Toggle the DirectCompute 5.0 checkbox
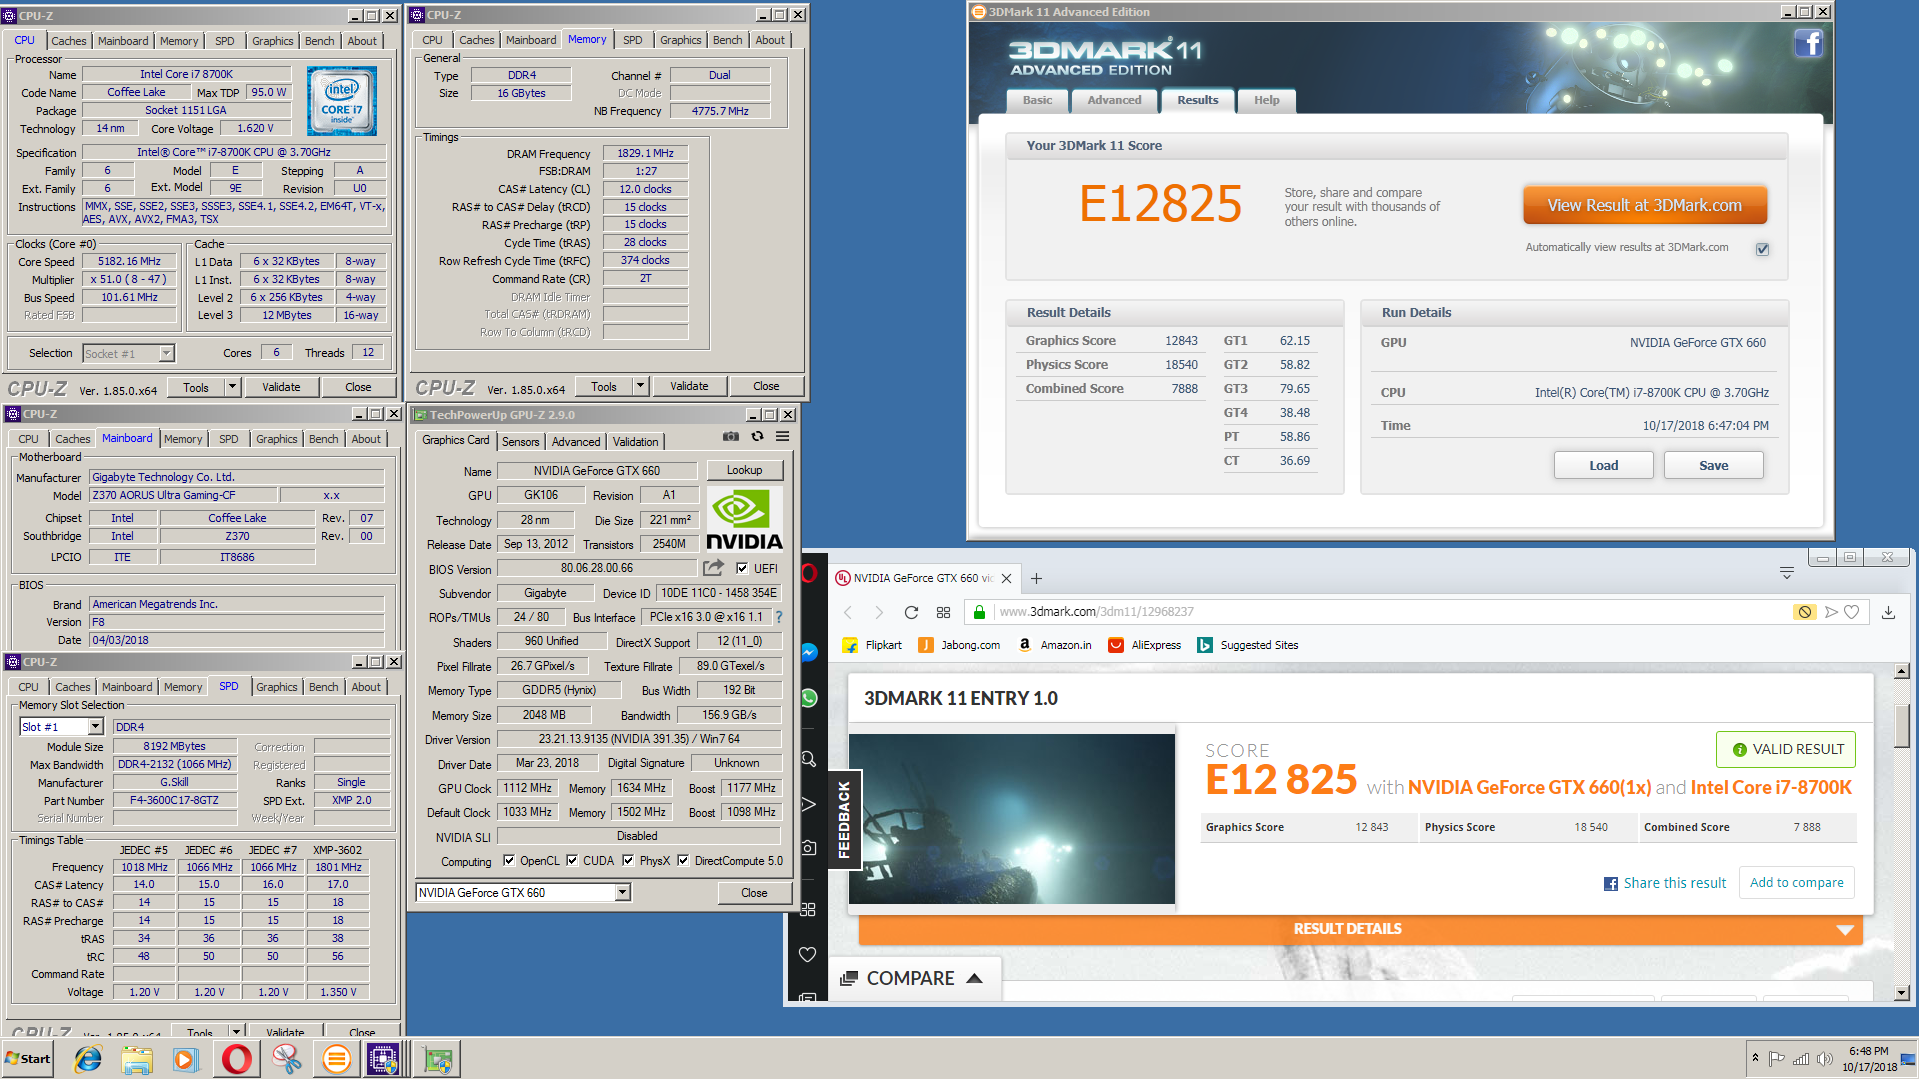Image resolution: width=1919 pixels, height=1079 pixels. click(683, 860)
